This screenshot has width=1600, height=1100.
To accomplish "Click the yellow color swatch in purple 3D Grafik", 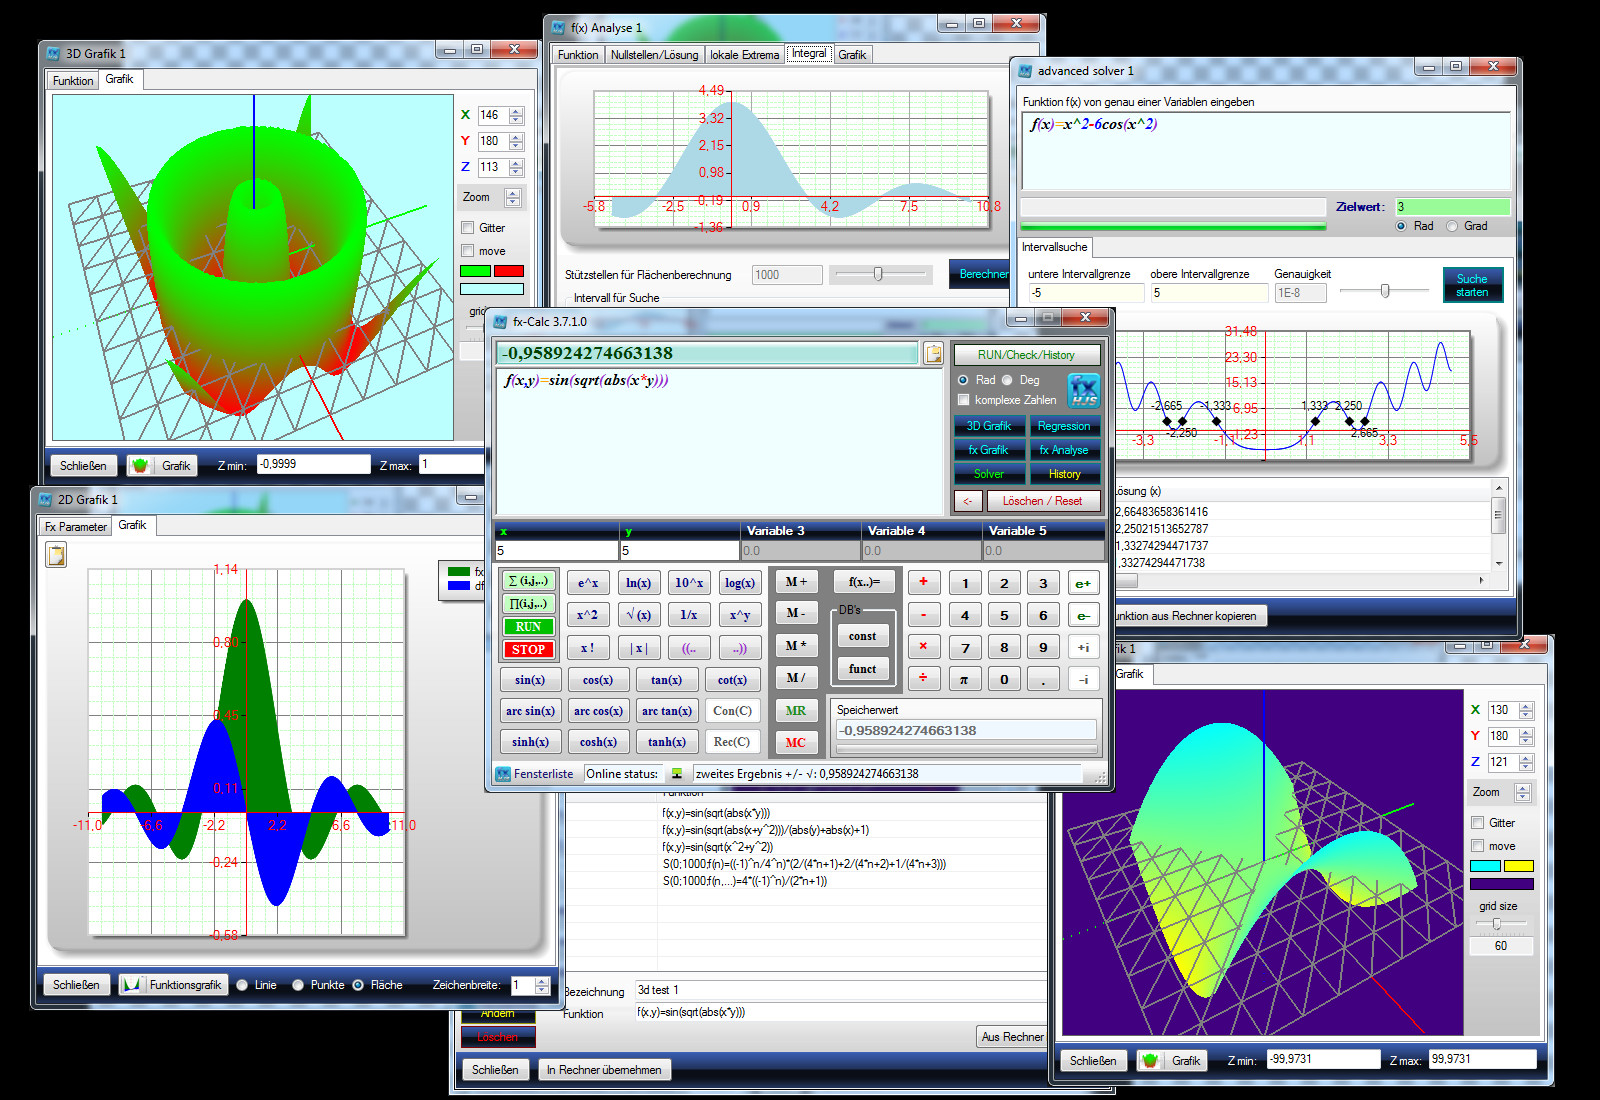I will point(1519,866).
